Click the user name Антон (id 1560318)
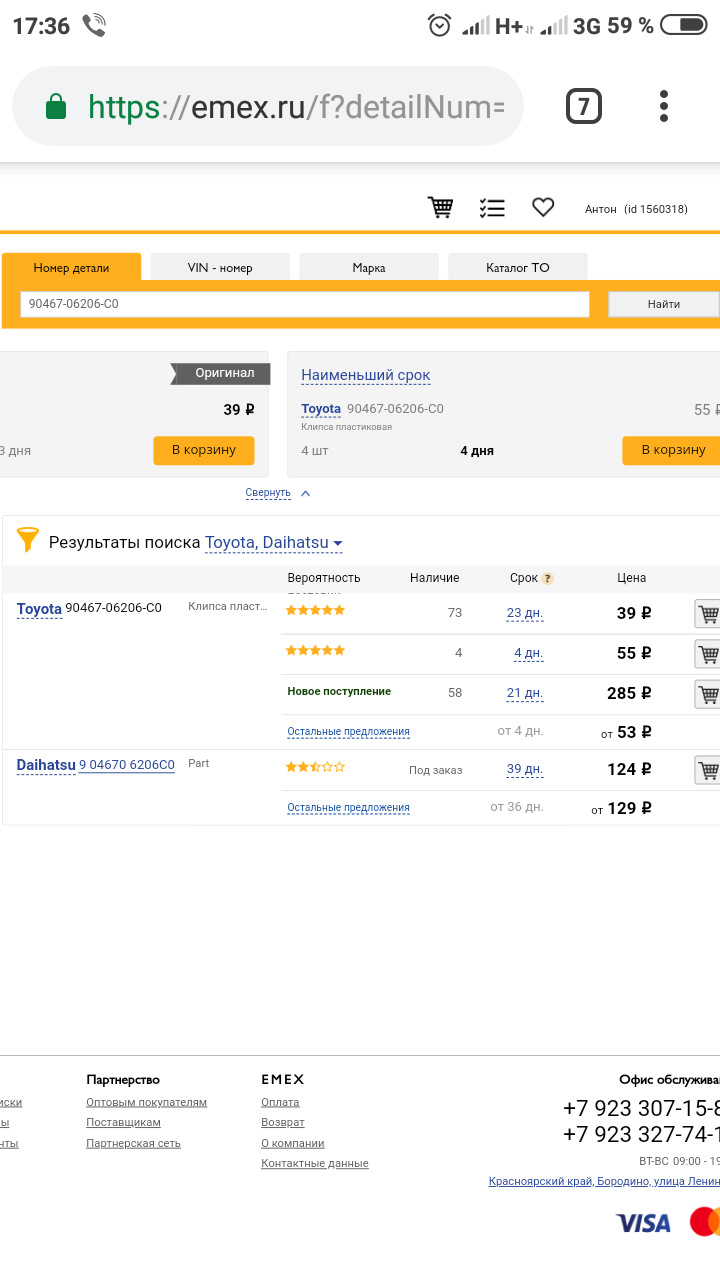Viewport: 720px width, 1280px height. point(636,209)
